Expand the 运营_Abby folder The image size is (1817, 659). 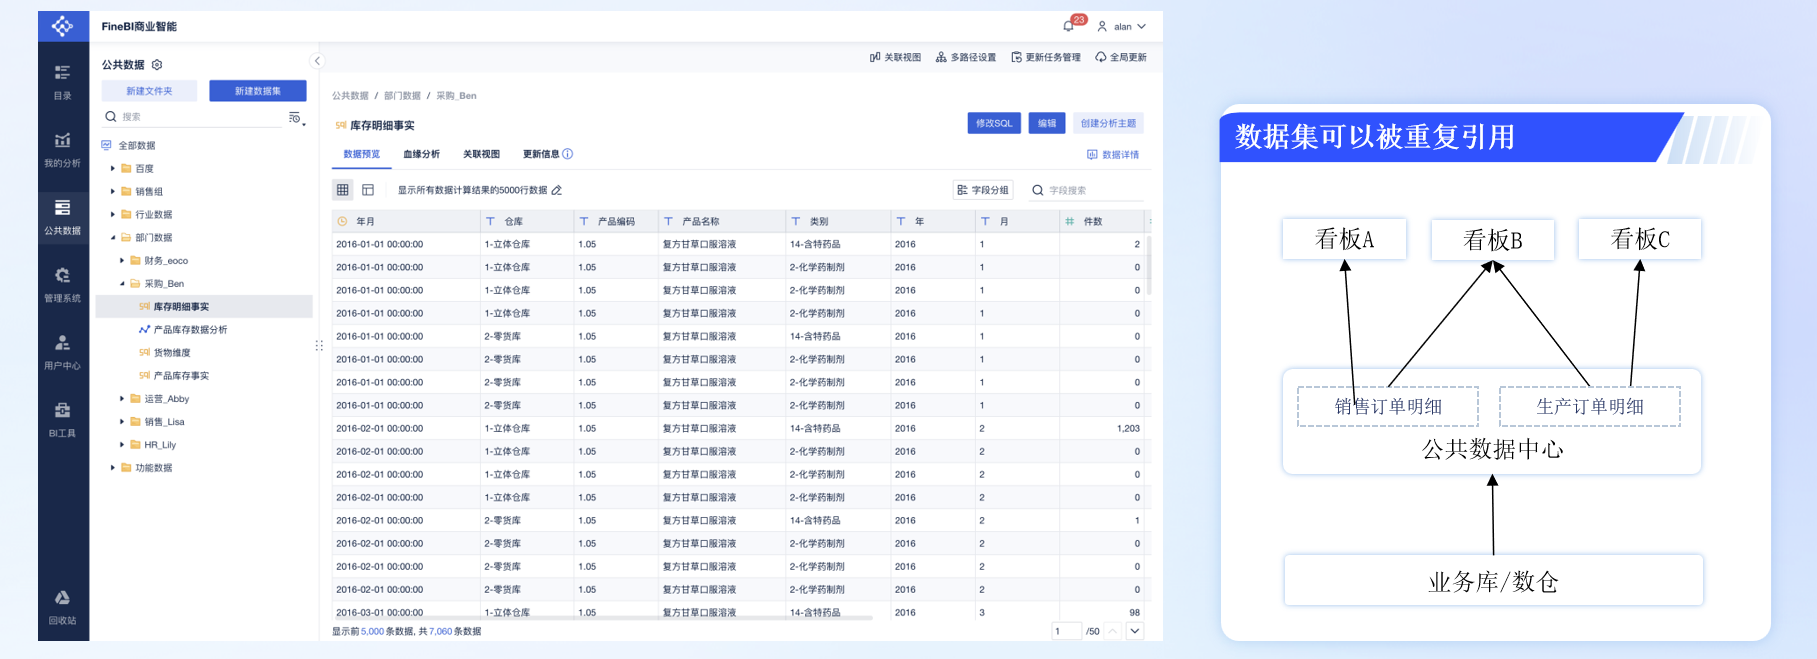click(x=122, y=399)
